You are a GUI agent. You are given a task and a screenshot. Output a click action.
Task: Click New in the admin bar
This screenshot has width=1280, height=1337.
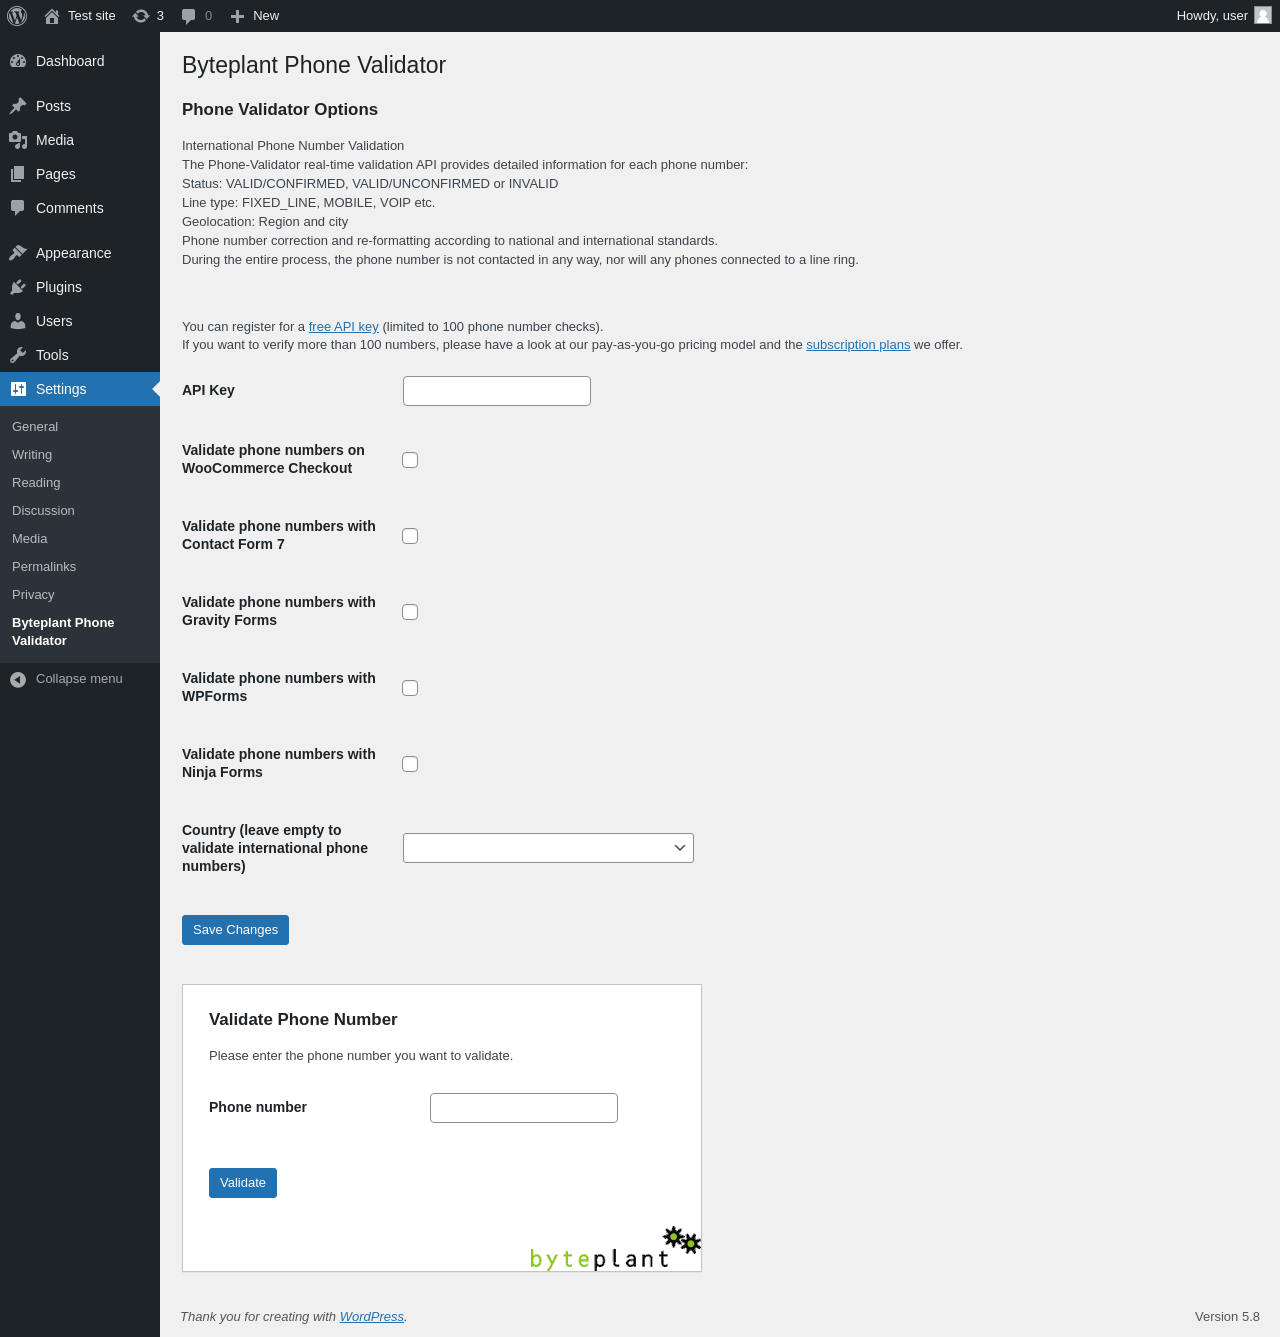[266, 16]
